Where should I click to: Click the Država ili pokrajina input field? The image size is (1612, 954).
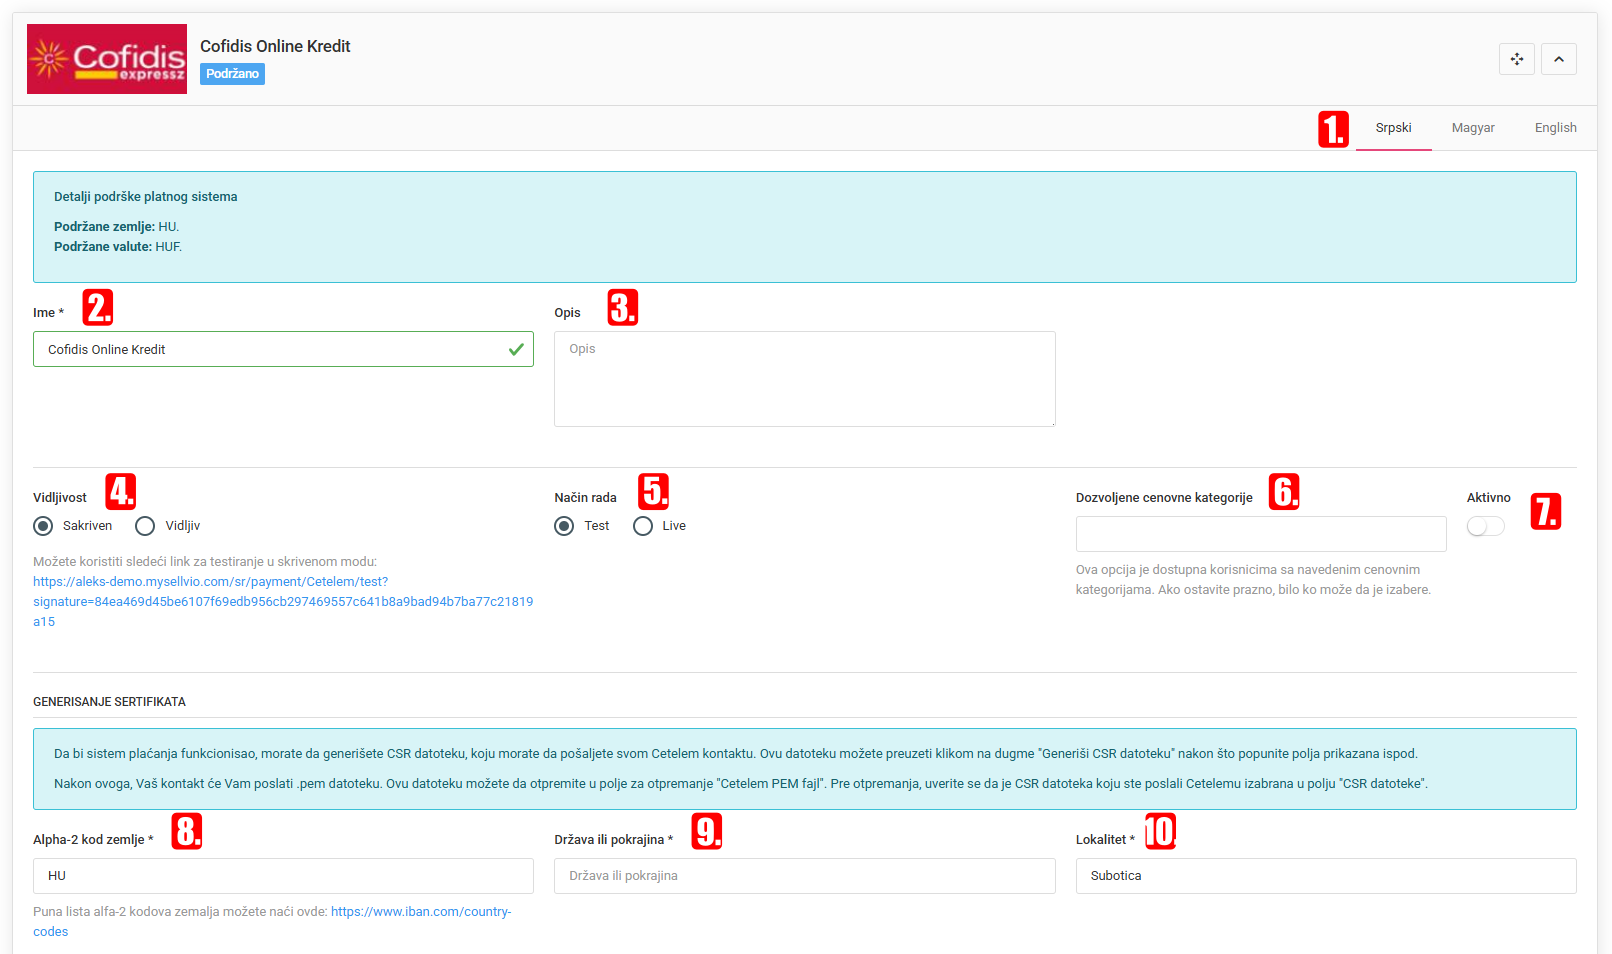point(804,876)
